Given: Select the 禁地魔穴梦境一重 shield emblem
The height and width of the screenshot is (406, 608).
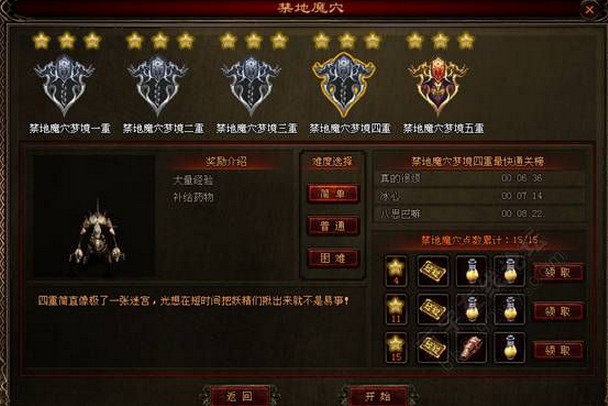Looking at the screenshot, I should coord(64,85).
